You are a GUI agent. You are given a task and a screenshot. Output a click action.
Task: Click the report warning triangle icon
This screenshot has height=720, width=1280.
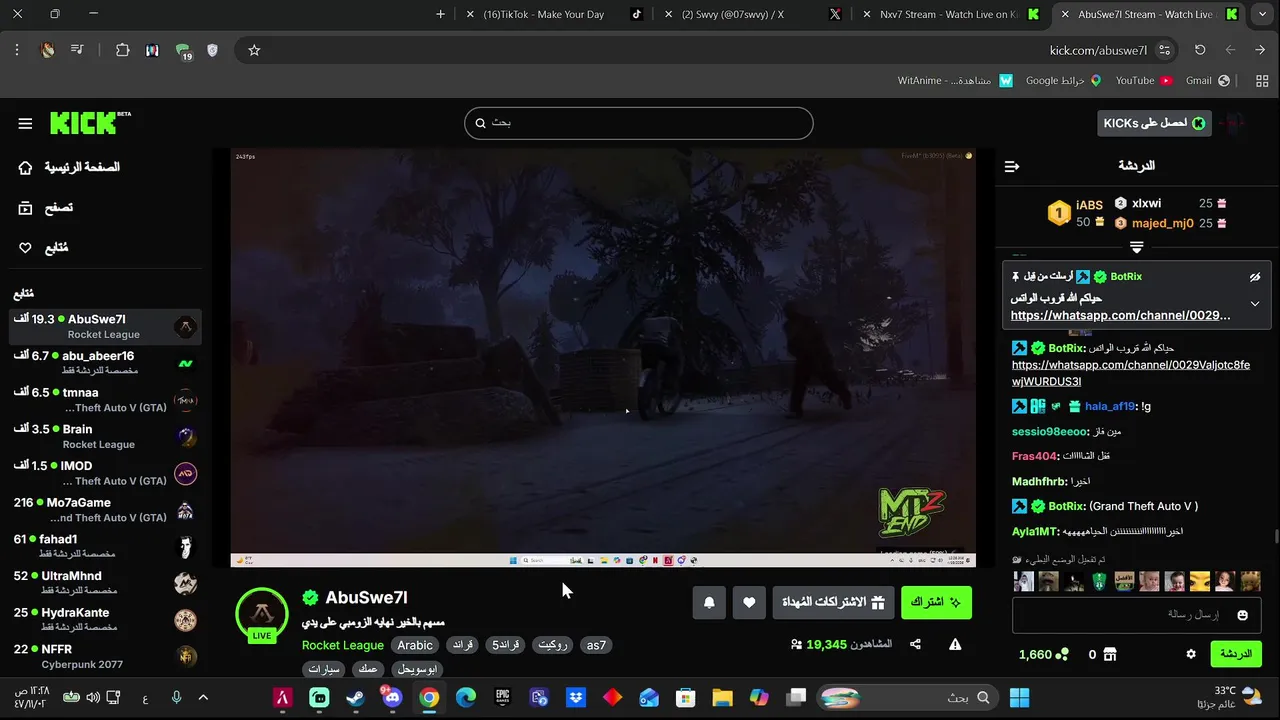click(955, 645)
